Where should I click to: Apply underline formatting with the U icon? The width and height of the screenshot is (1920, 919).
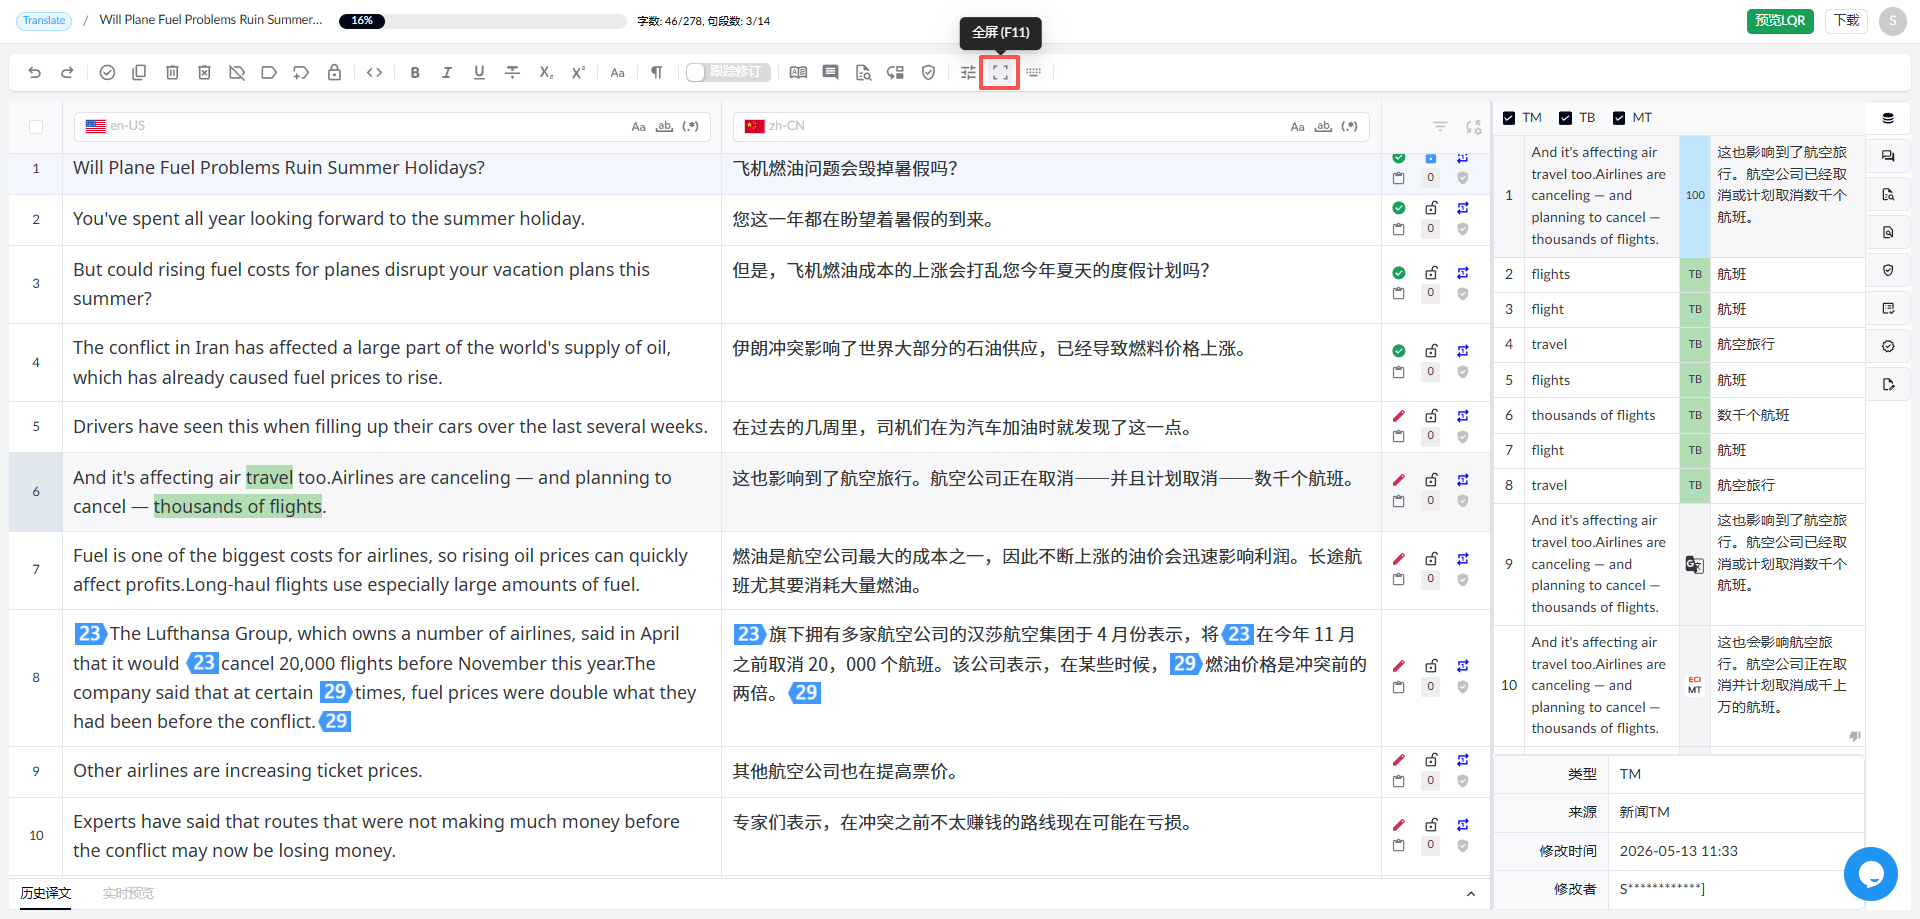479,72
